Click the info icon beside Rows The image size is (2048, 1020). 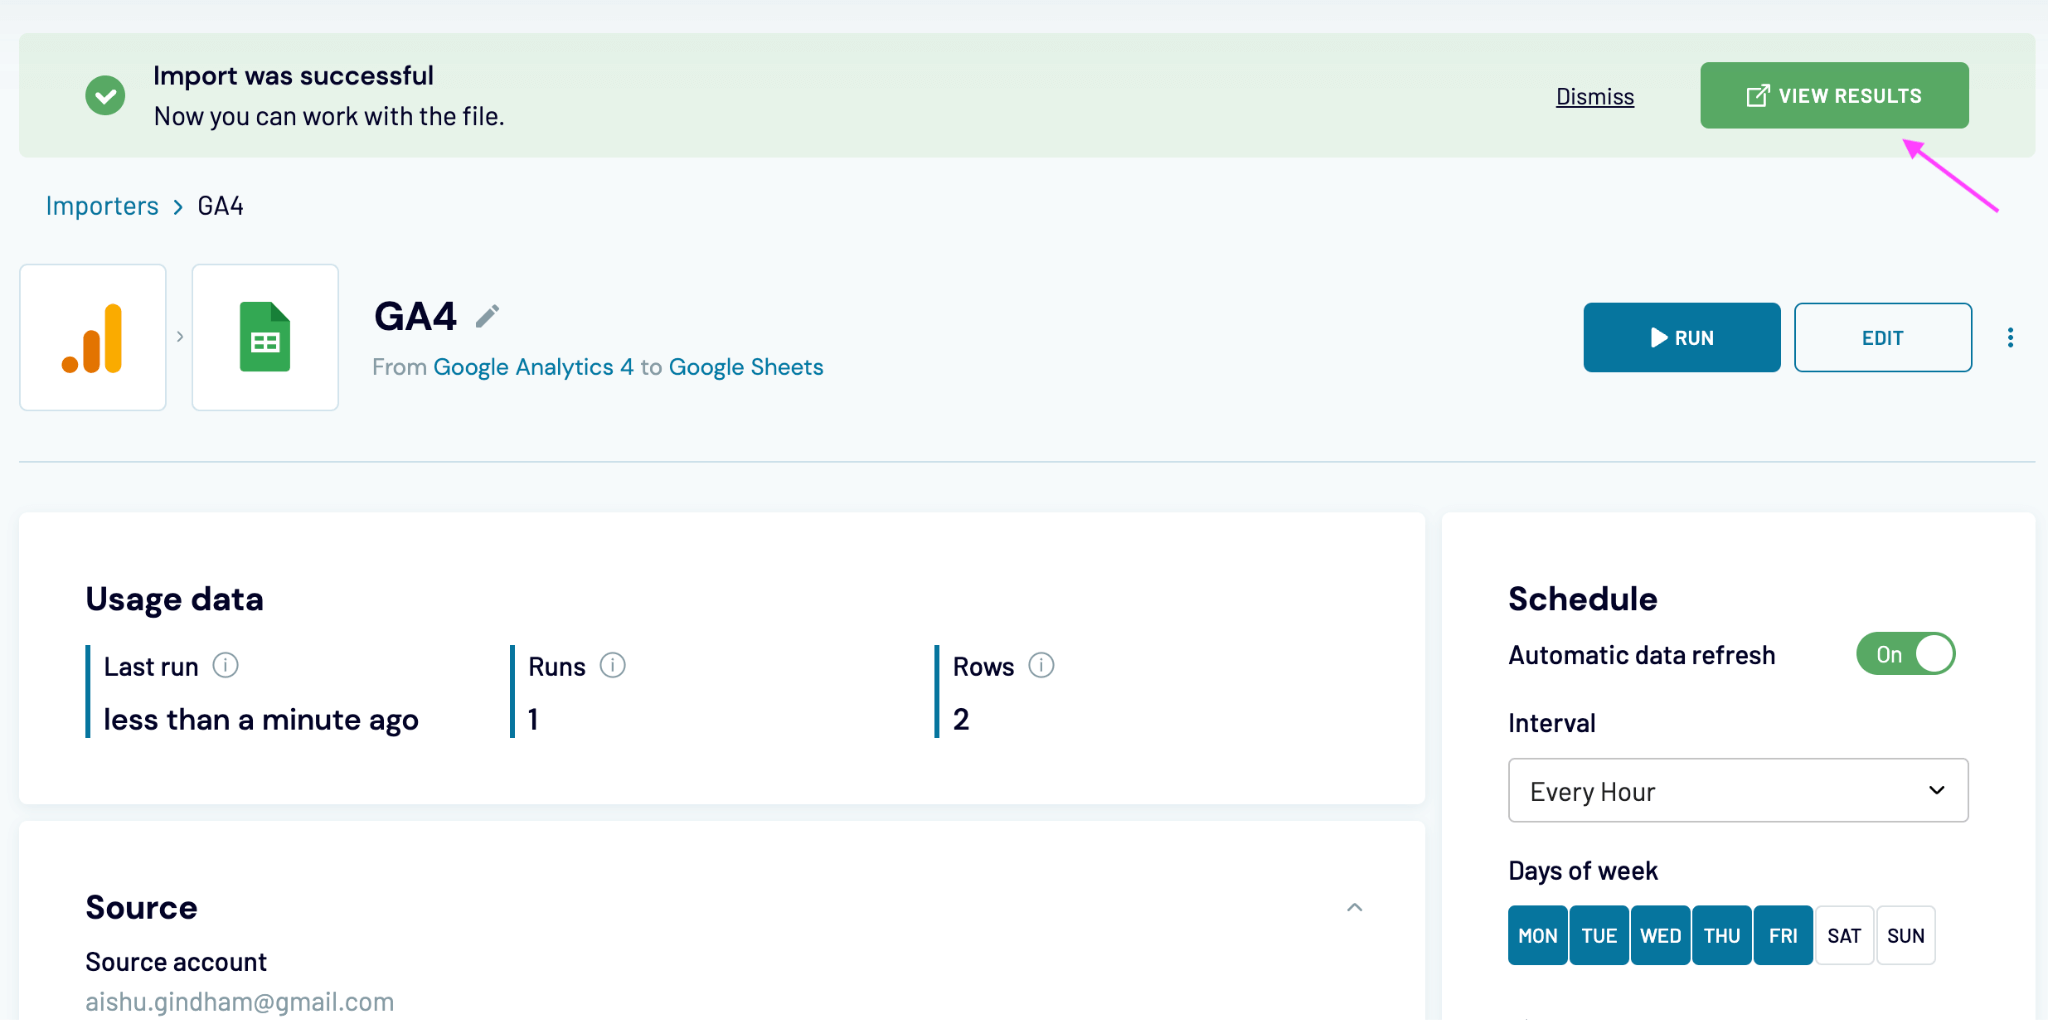[x=1041, y=665]
